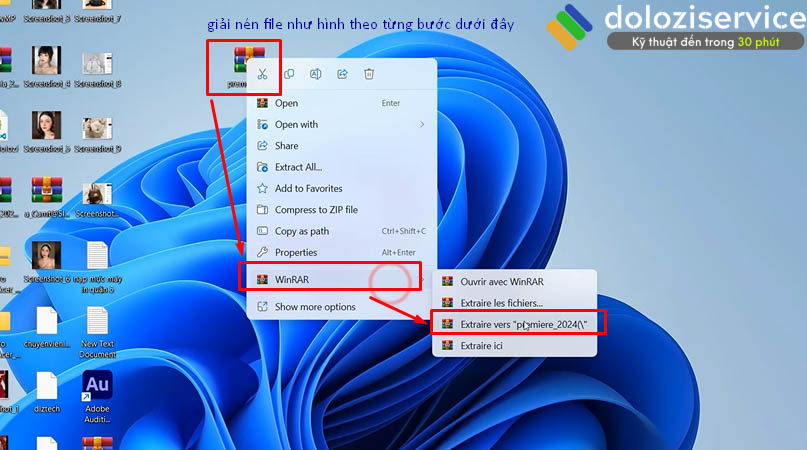Select 'Copy as path' menu entry

point(342,231)
